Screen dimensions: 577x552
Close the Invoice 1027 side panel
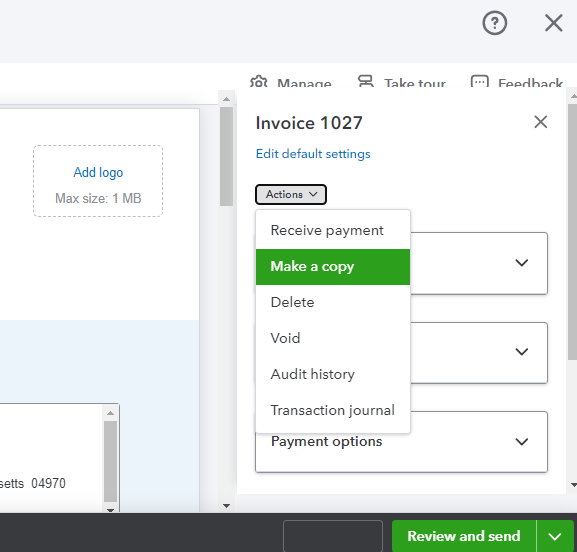click(x=541, y=122)
